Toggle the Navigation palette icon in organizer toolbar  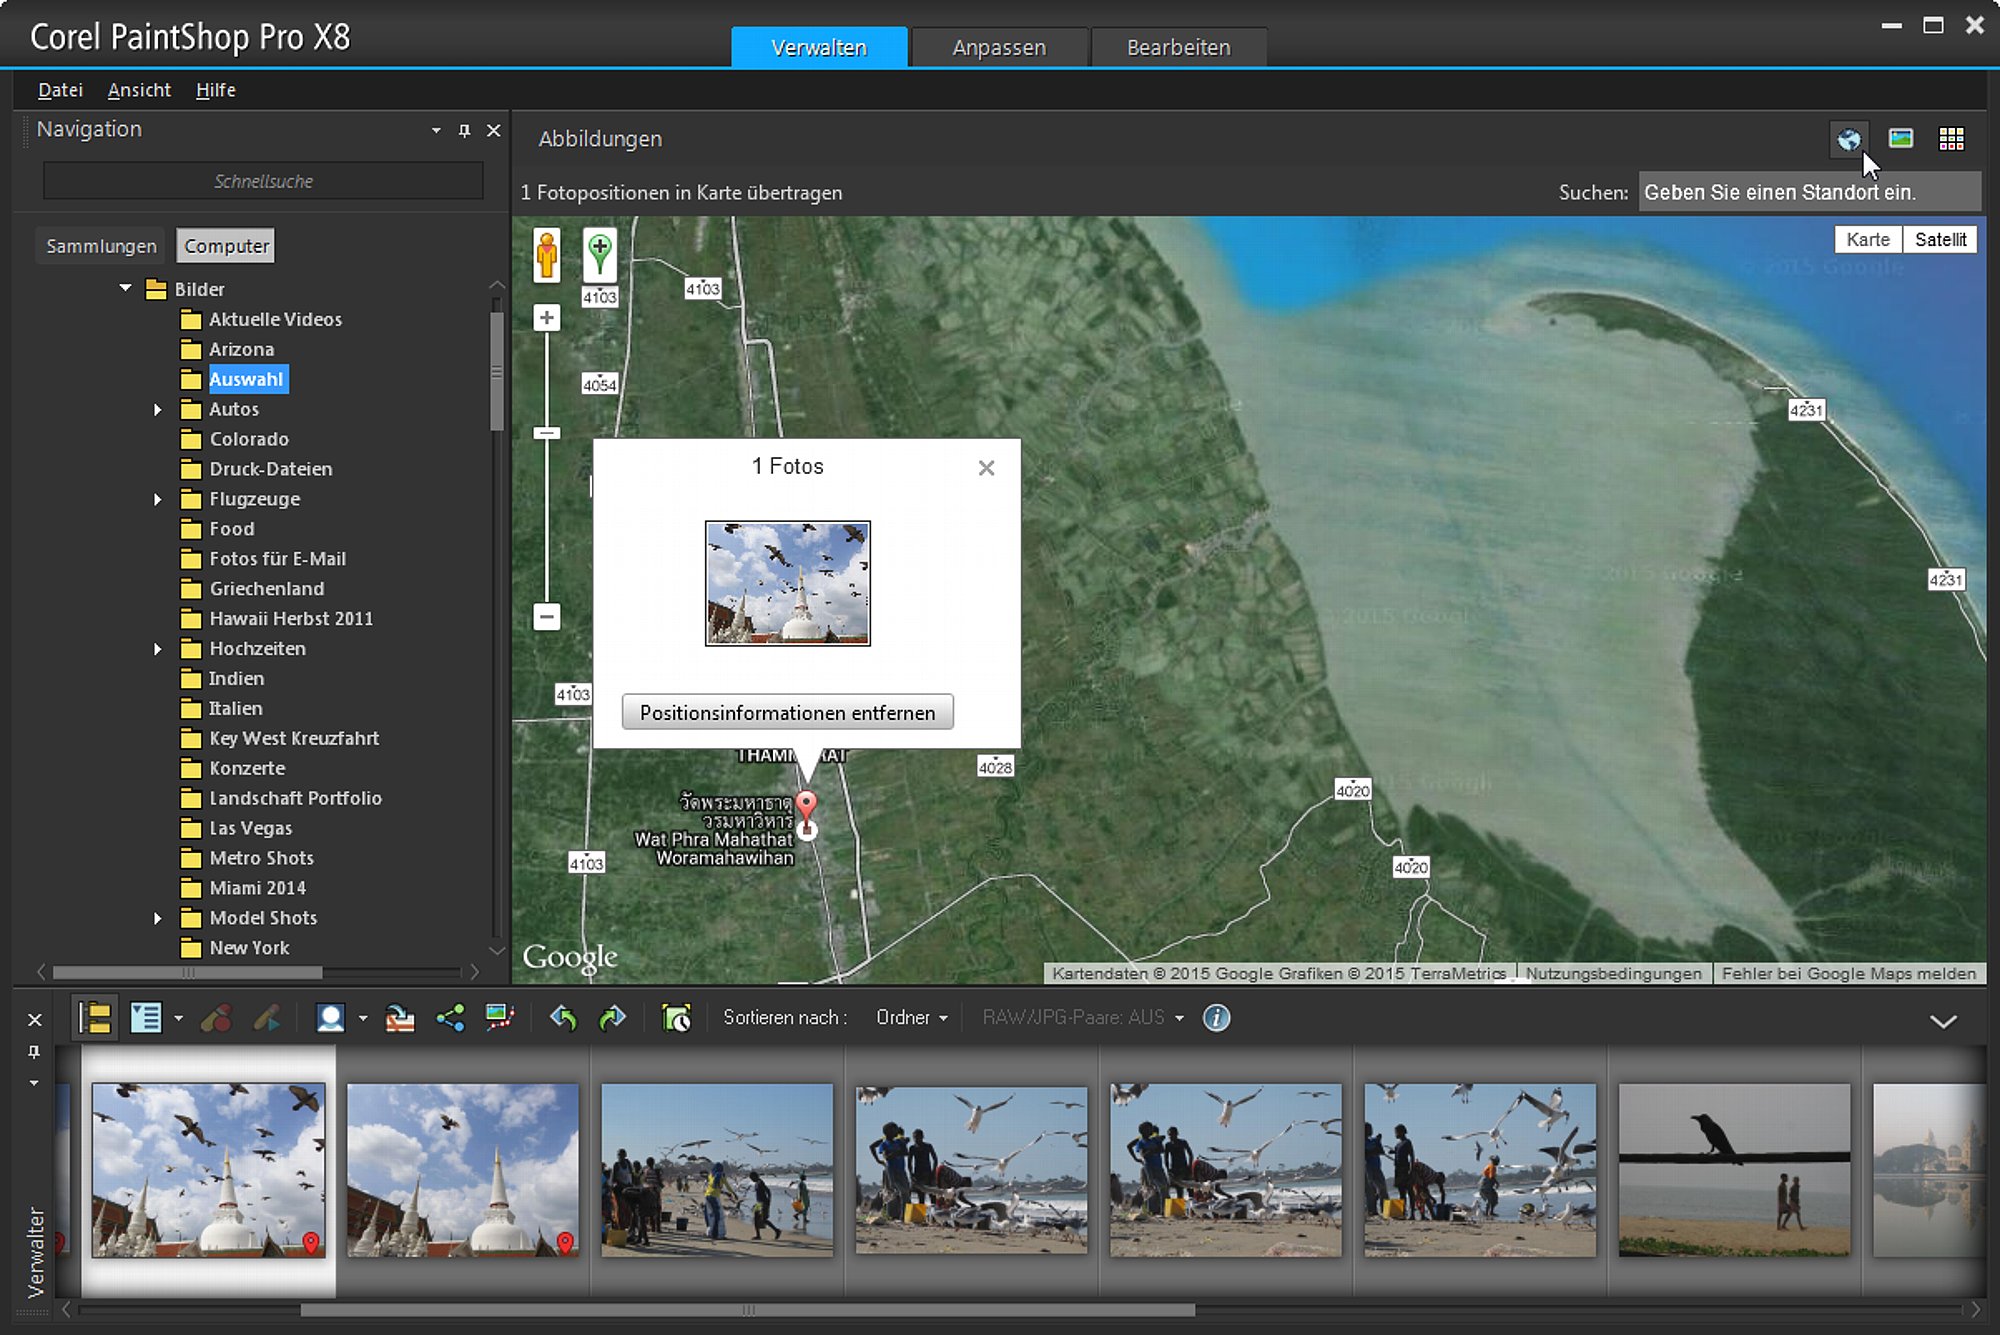tap(96, 1018)
